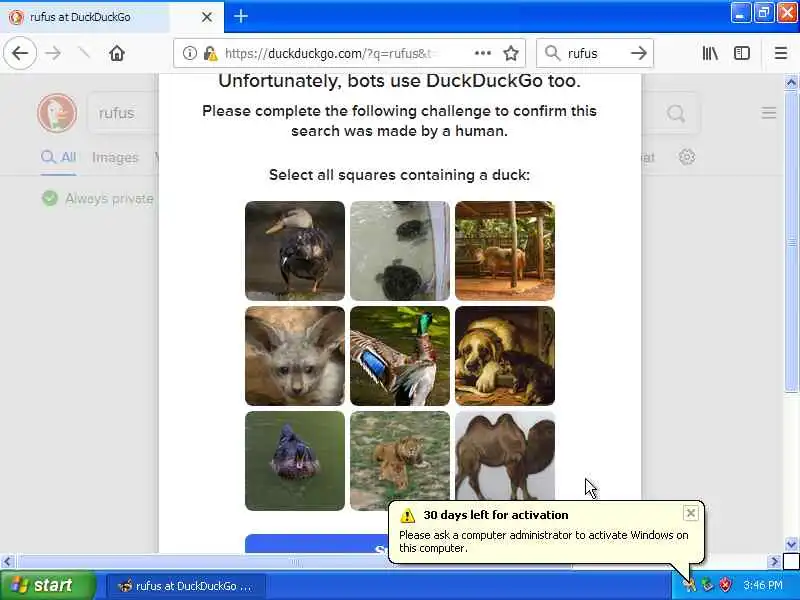This screenshot has height=600, width=800.
Task: Click the vertical scrollbar down arrow
Action: click(791, 544)
